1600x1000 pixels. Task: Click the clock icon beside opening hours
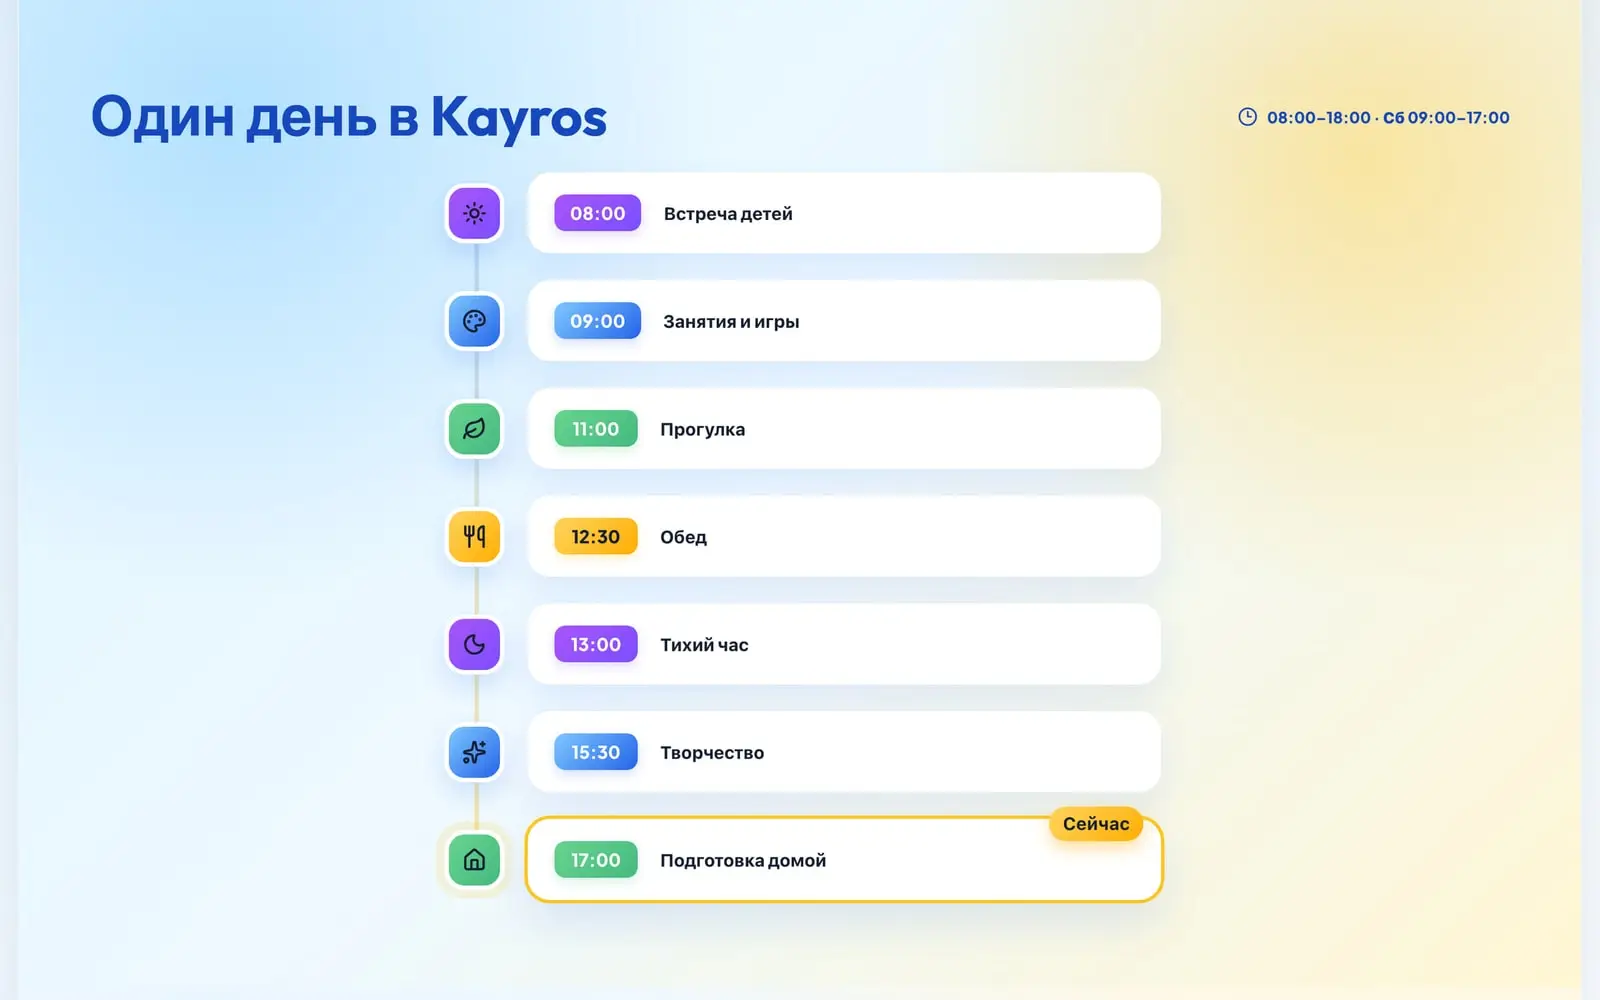1247,117
